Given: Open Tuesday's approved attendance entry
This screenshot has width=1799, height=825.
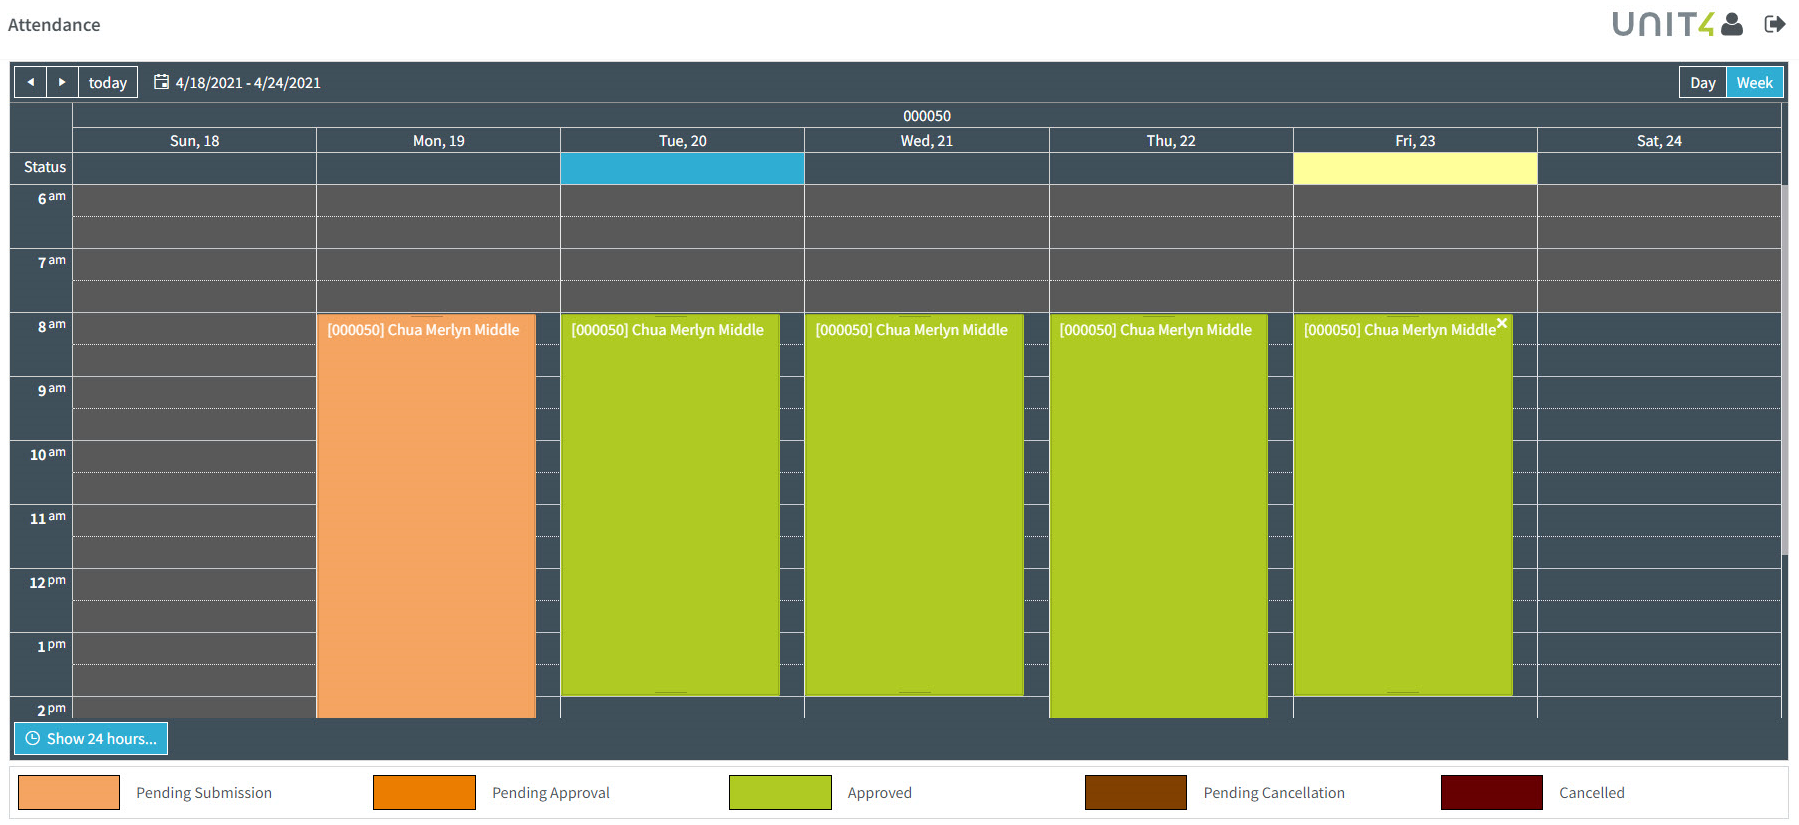Looking at the screenshot, I should click(x=670, y=505).
